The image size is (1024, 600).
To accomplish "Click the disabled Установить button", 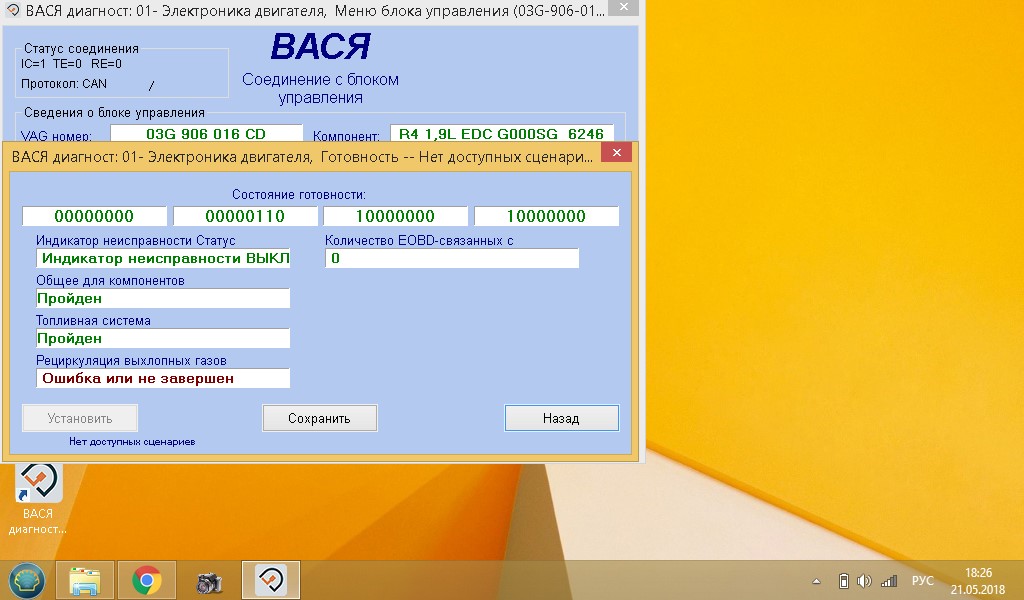I will coord(80,418).
